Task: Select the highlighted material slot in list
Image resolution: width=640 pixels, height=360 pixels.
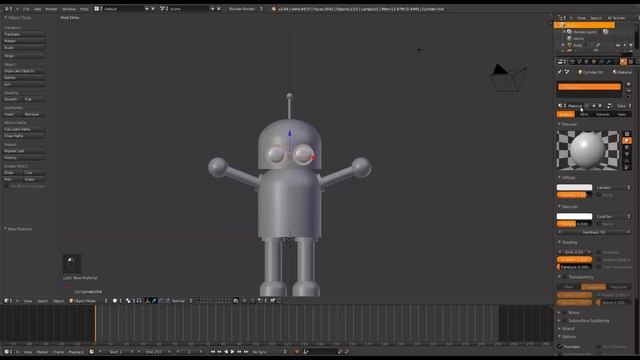Action: point(589,87)
